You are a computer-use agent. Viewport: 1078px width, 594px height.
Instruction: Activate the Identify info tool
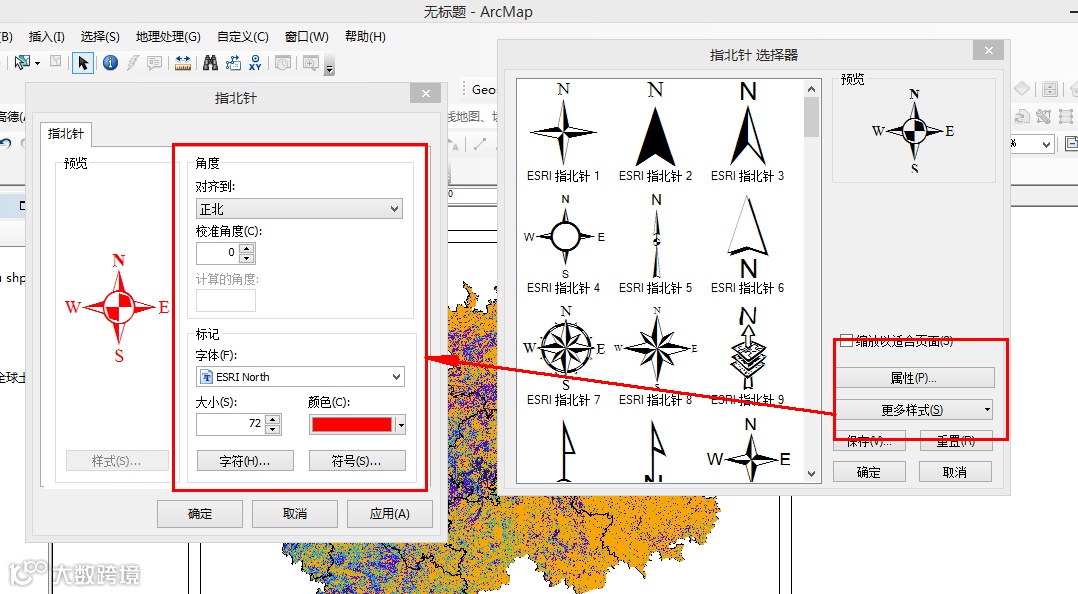point(110,63)
